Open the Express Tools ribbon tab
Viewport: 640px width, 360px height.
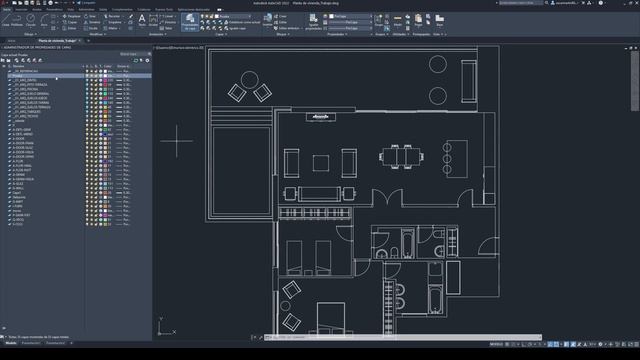[164, 9]
